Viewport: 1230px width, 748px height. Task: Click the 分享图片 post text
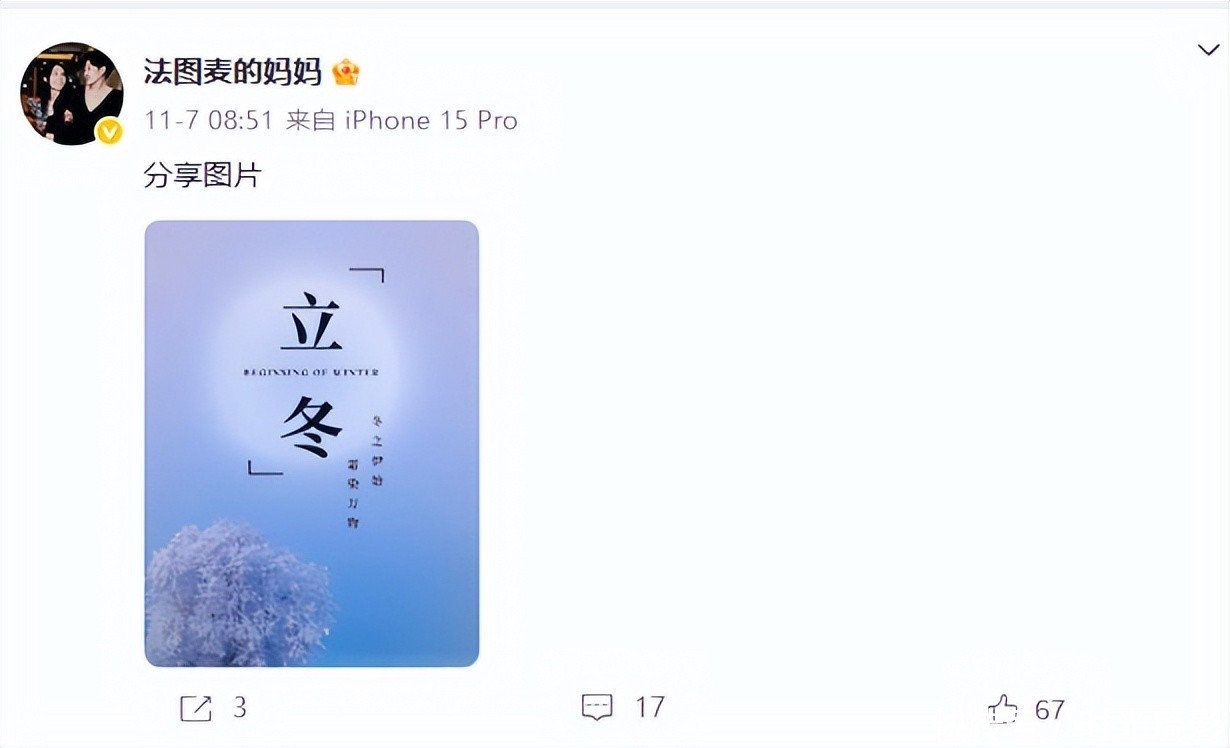[x=203, y=176]
